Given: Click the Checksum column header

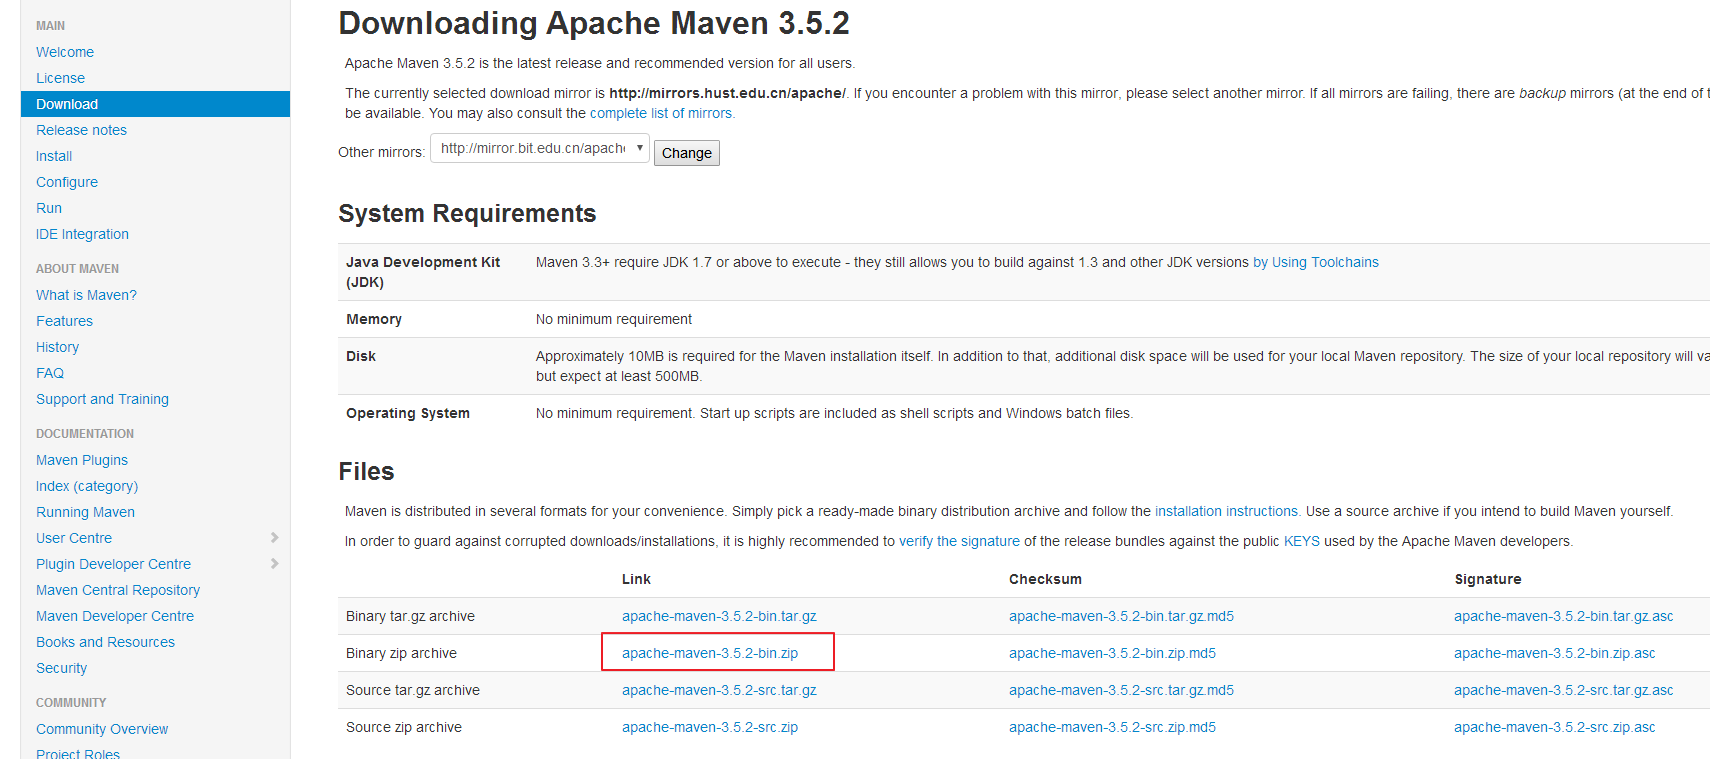Looking at the screenshot, I should (x=1045, y=579).
